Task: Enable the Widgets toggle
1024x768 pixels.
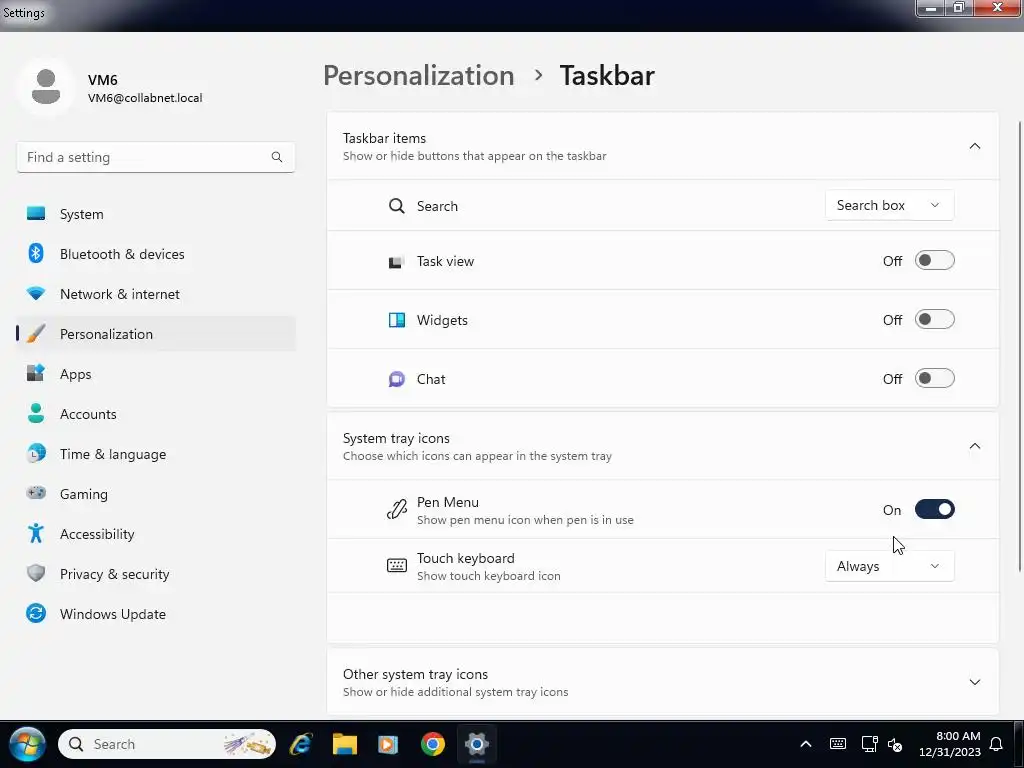Action: pos(935,319)
